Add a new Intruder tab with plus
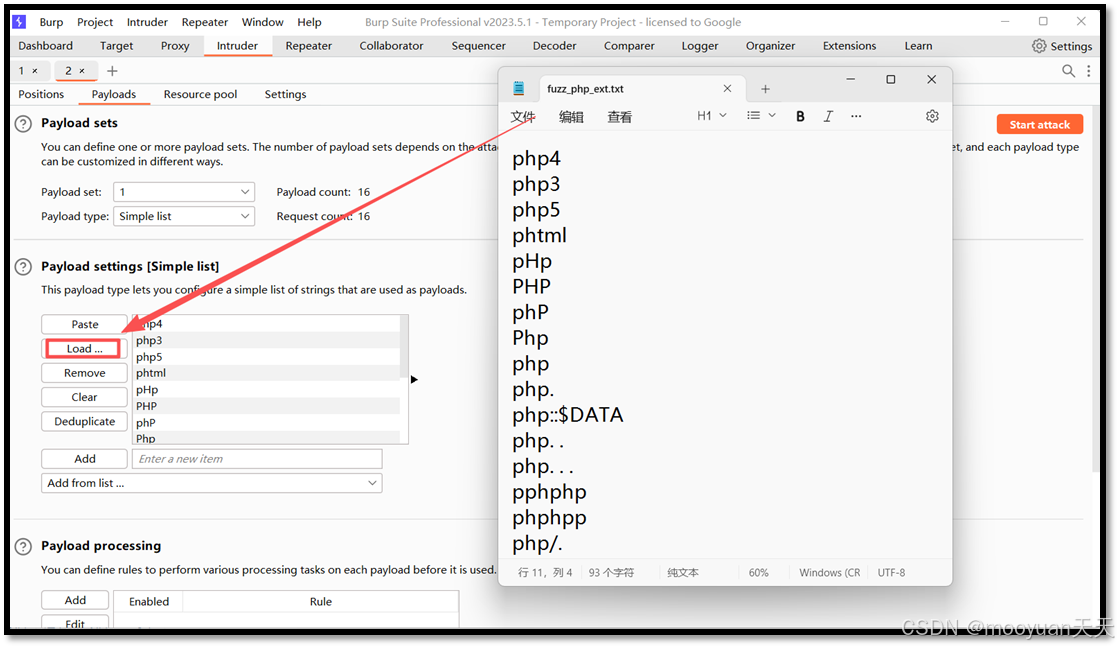 [112, 71]
